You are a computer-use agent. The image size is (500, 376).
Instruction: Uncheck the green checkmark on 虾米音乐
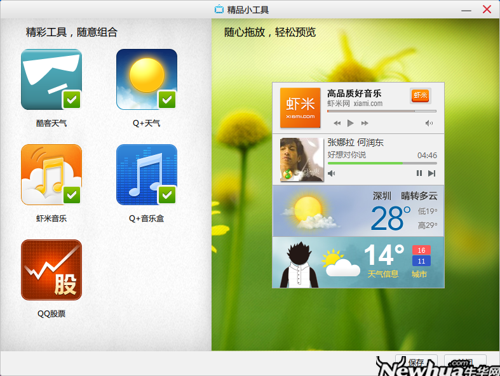pos(72,195)
